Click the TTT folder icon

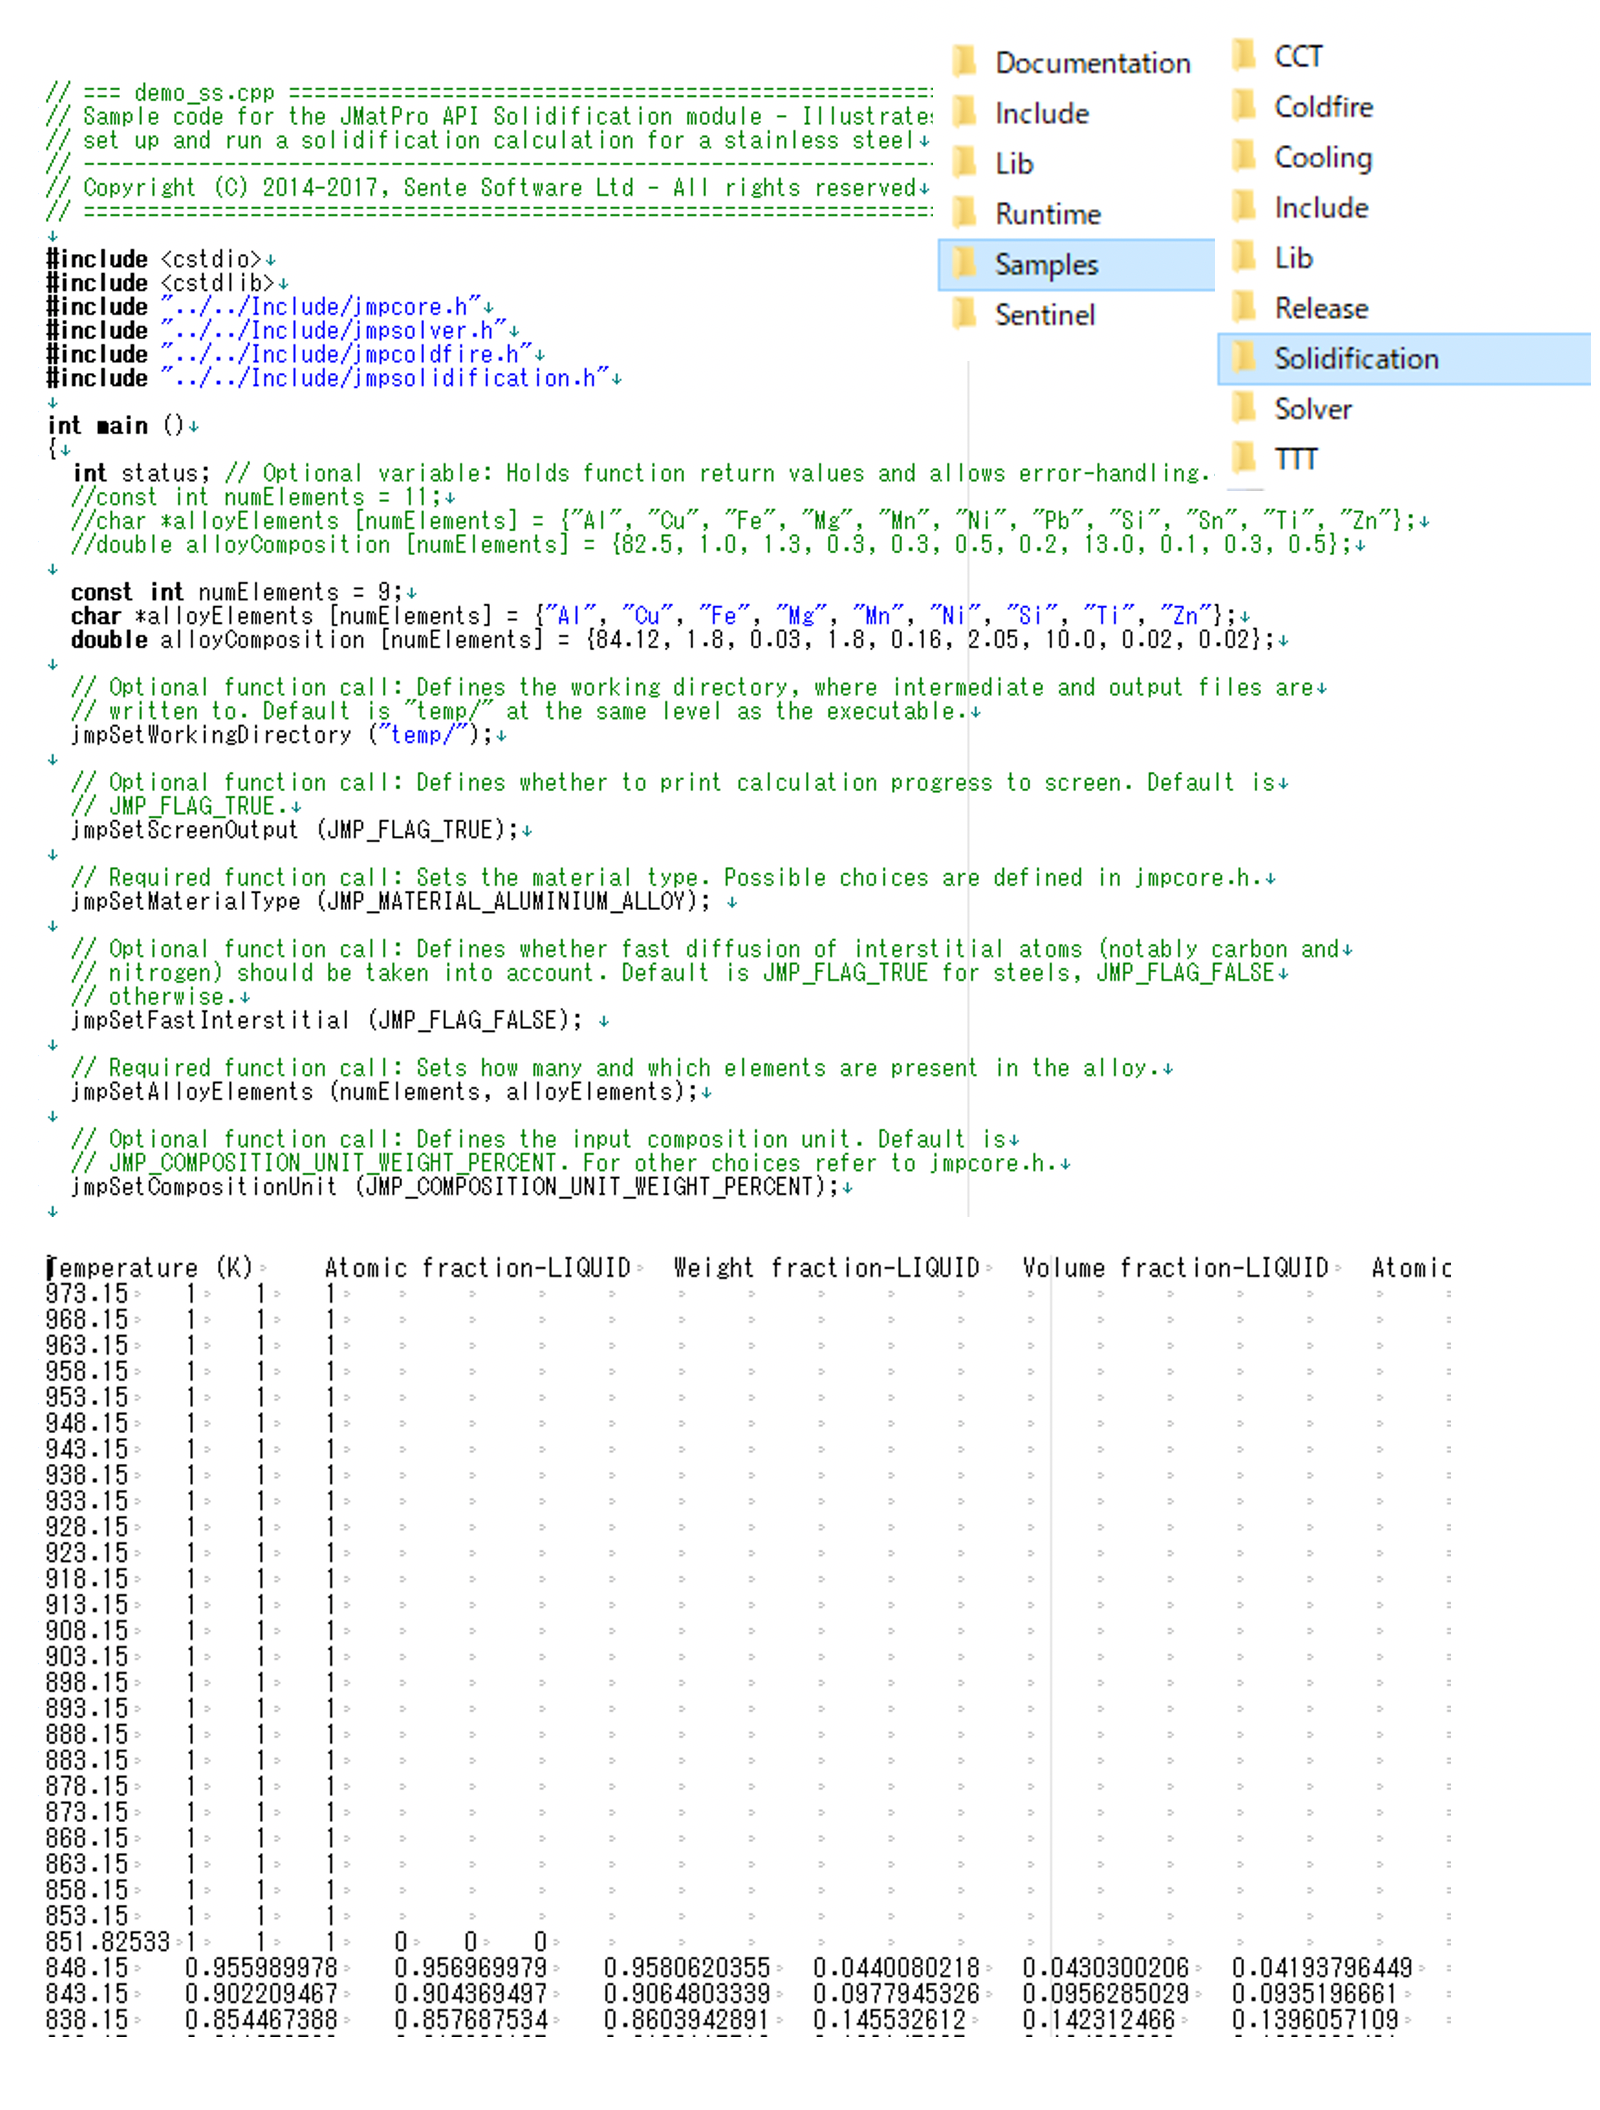pyautogui.click(x=1244, y=458)
